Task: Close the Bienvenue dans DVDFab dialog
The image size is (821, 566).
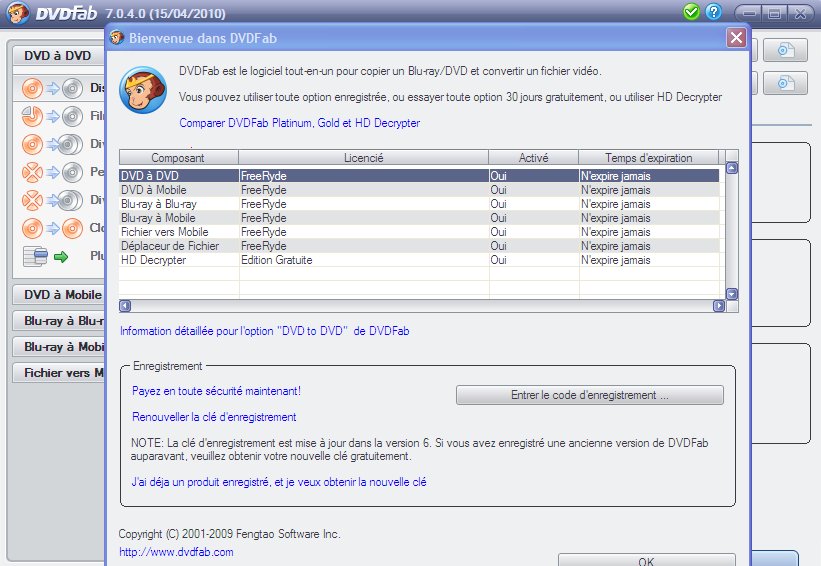Action: click(736, 38)
